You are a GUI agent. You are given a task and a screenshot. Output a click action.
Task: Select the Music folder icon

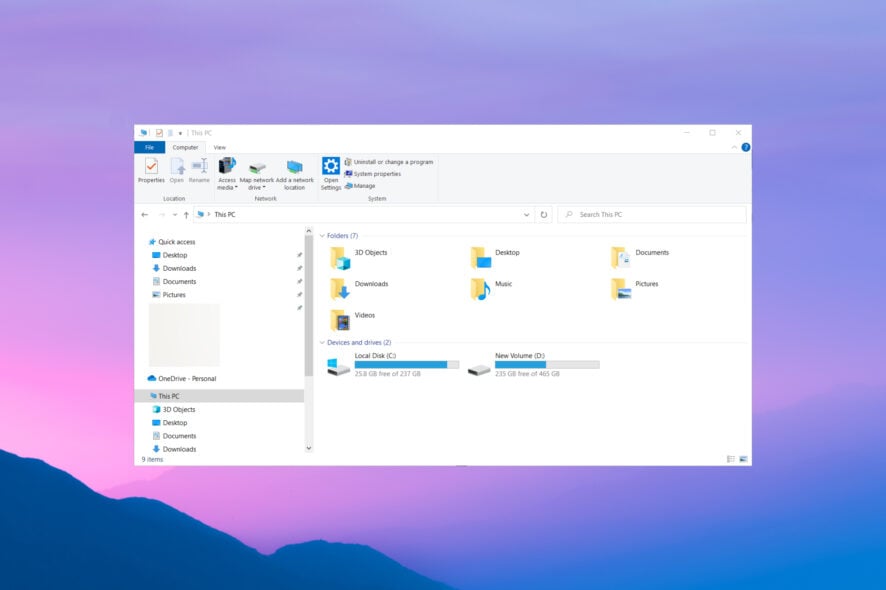(x=480, y=289)
